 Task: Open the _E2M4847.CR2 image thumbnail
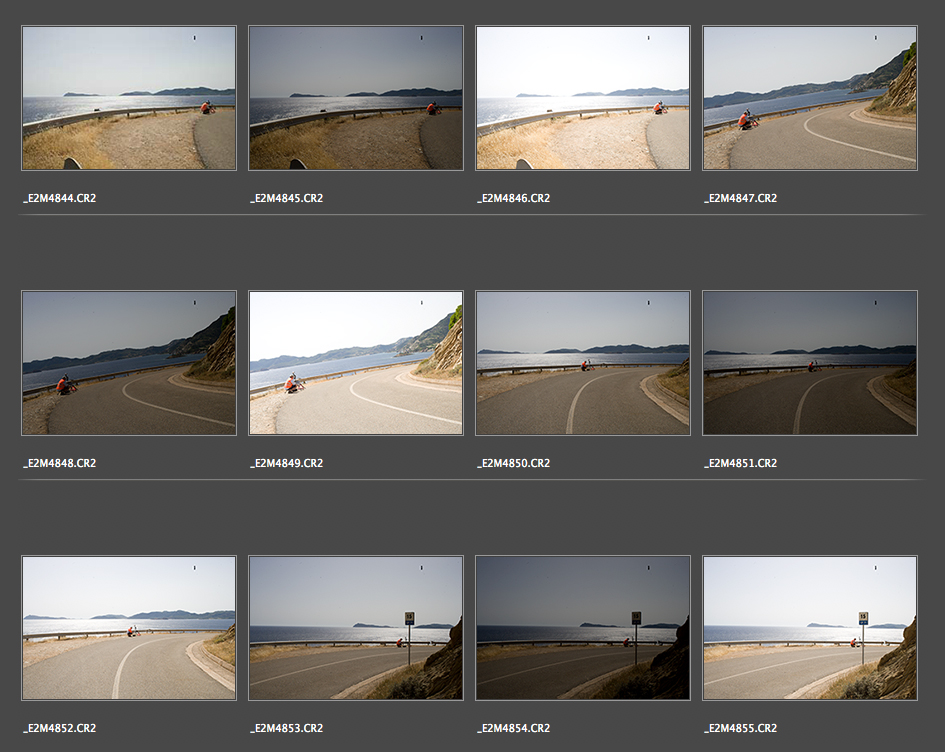click(809, 98)
